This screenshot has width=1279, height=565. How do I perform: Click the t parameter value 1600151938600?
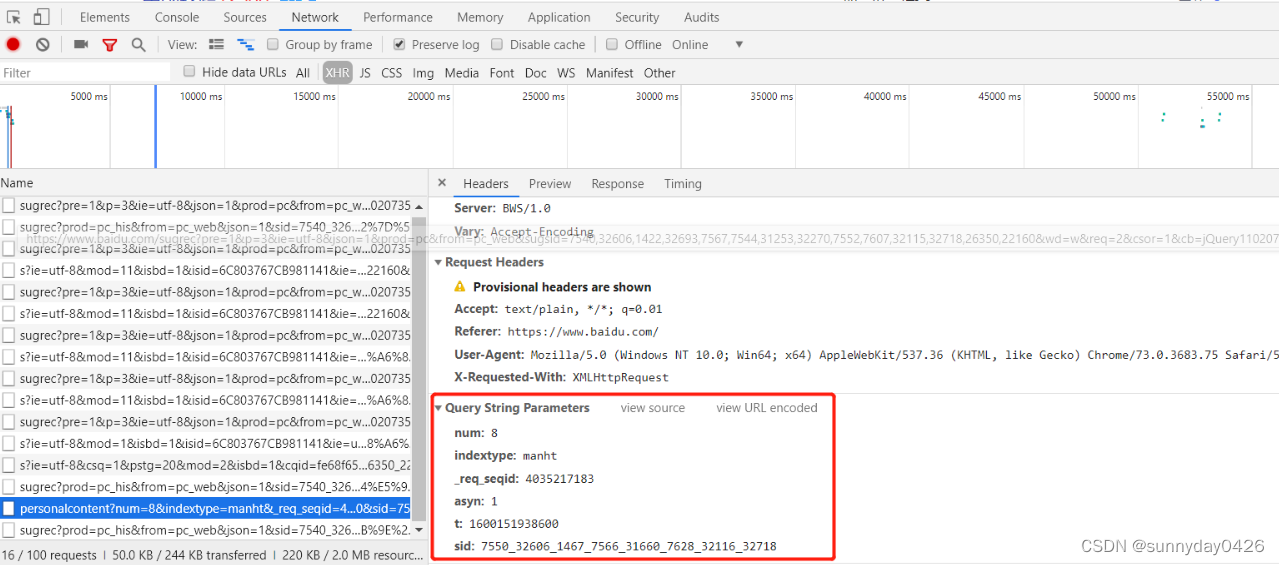(514, 524)
